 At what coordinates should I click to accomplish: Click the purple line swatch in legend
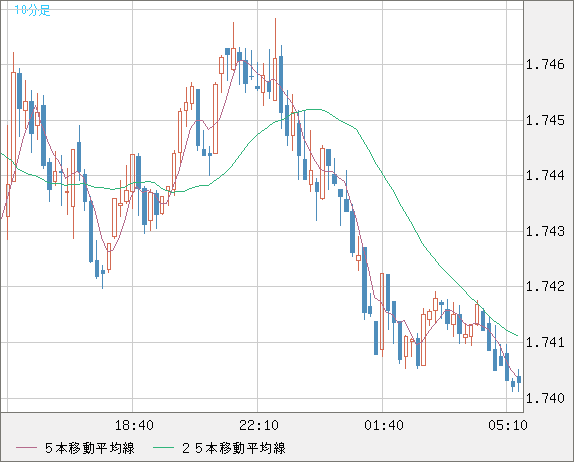point(26,448)
